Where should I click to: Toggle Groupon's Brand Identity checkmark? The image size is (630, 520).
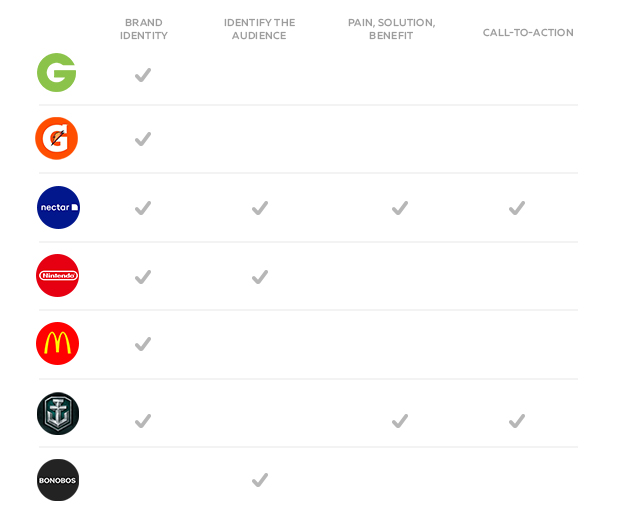click(143, 75)
